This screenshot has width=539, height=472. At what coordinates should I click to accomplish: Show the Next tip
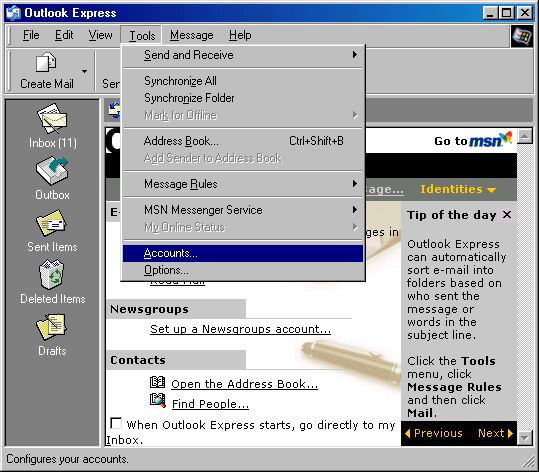click(495, 433)
